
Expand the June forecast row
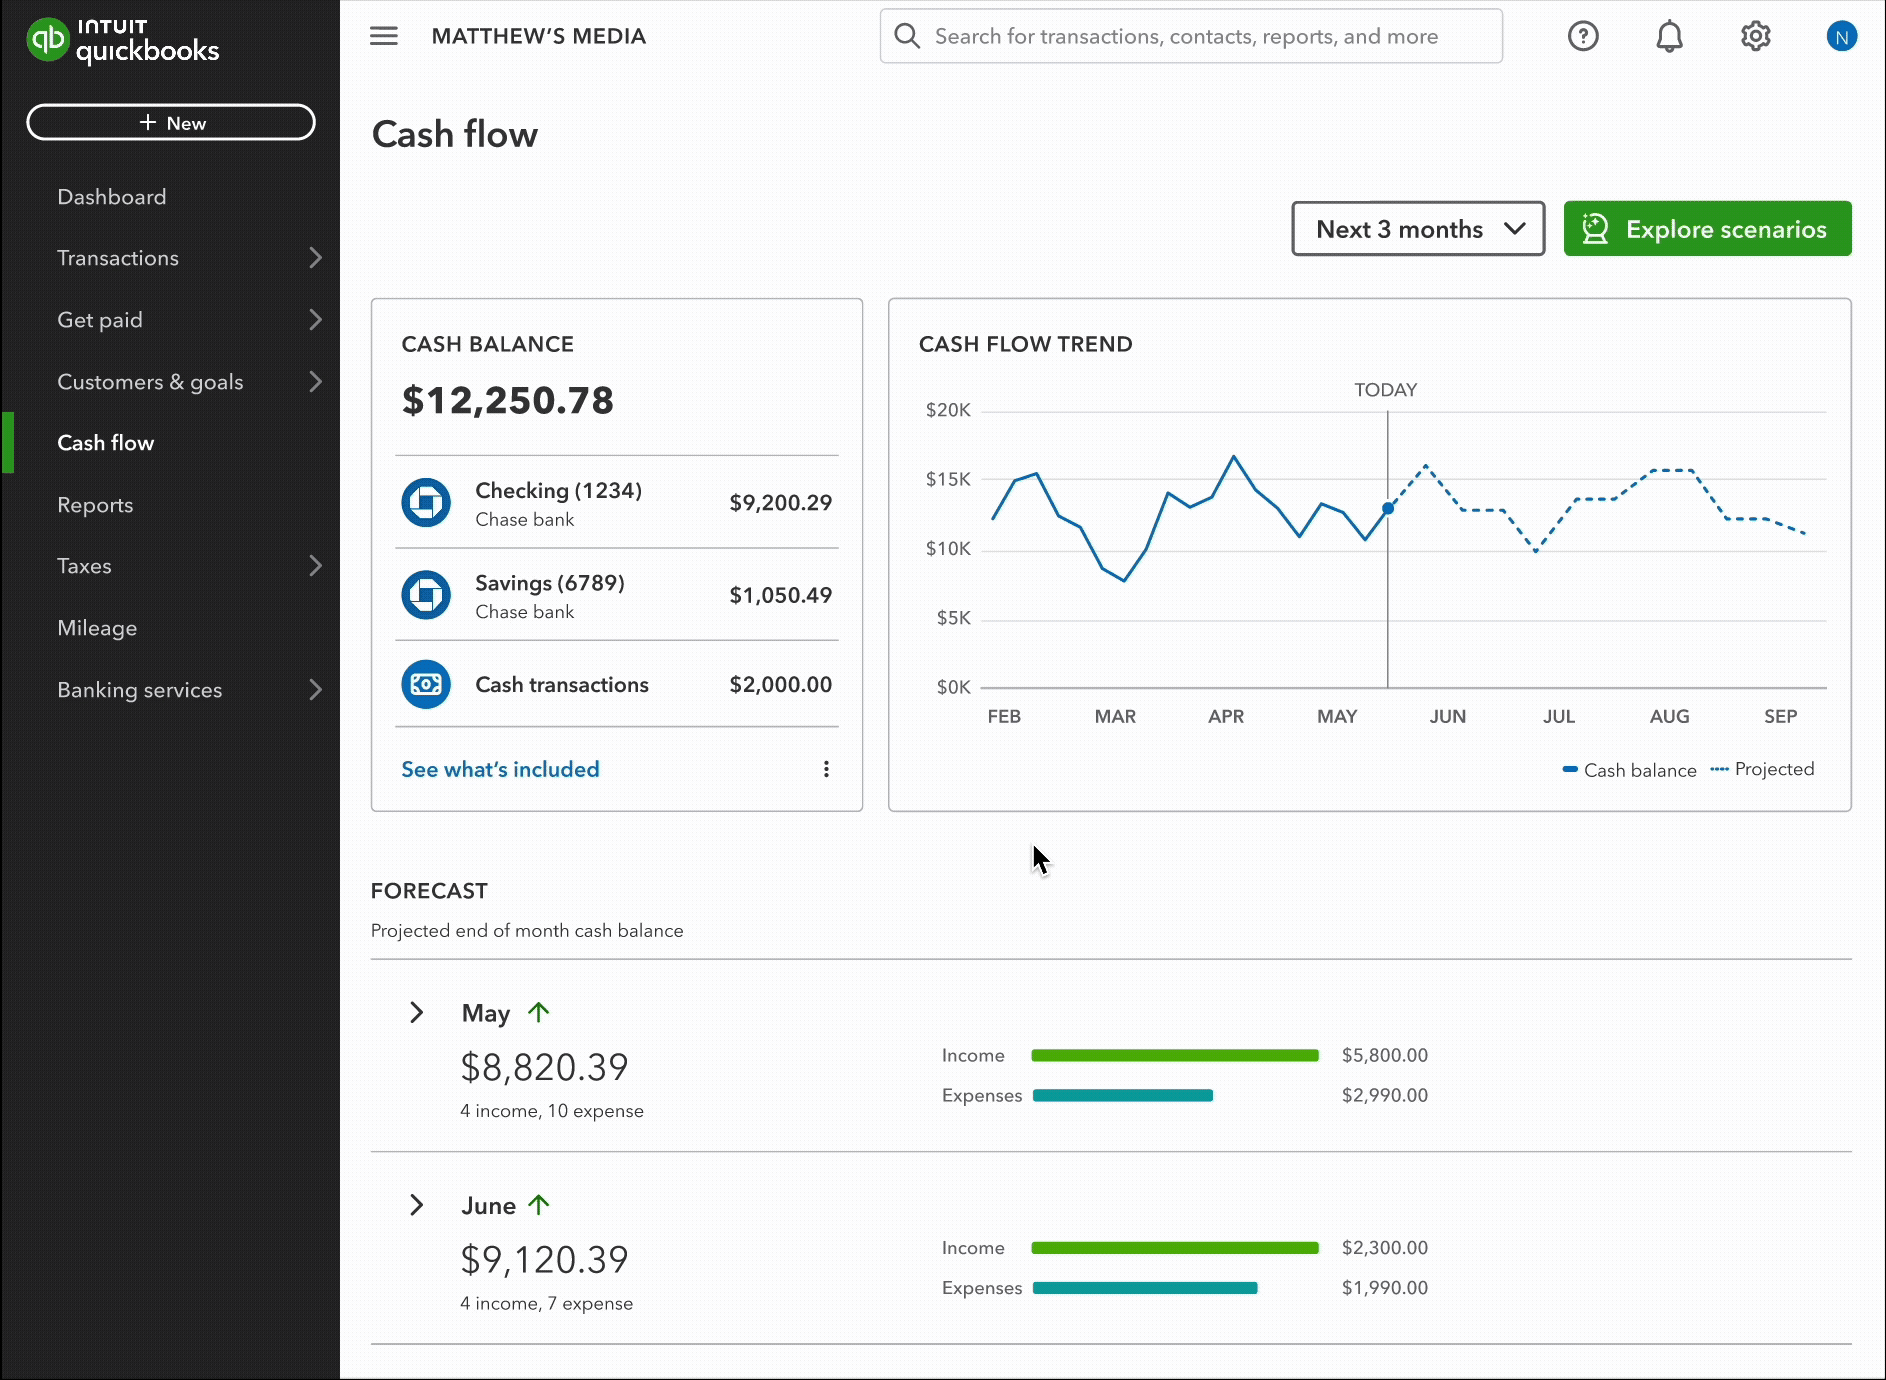click(x=417, y=1205)
